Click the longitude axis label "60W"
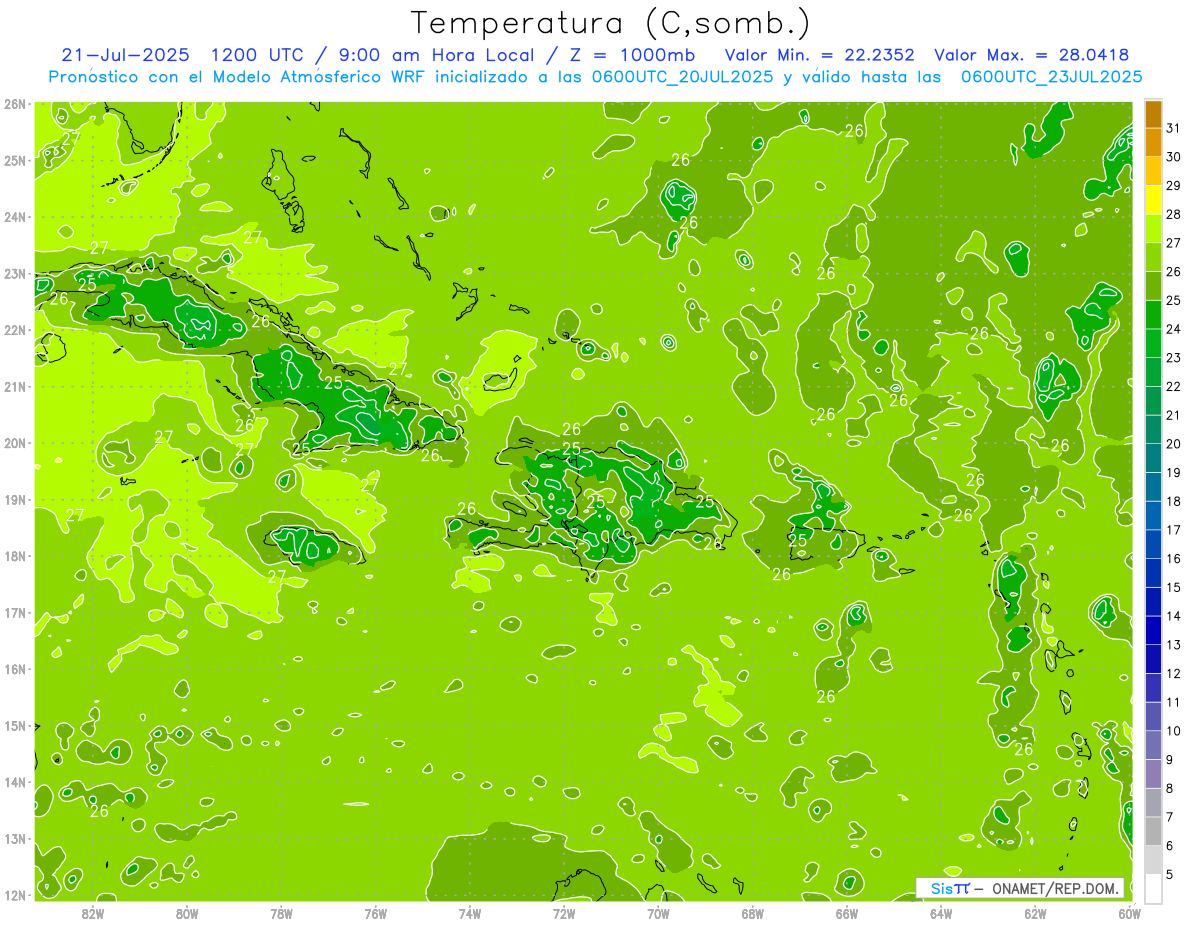Image resolution: width=1200 pixels, height=927 pixels. coord(1129,913)
